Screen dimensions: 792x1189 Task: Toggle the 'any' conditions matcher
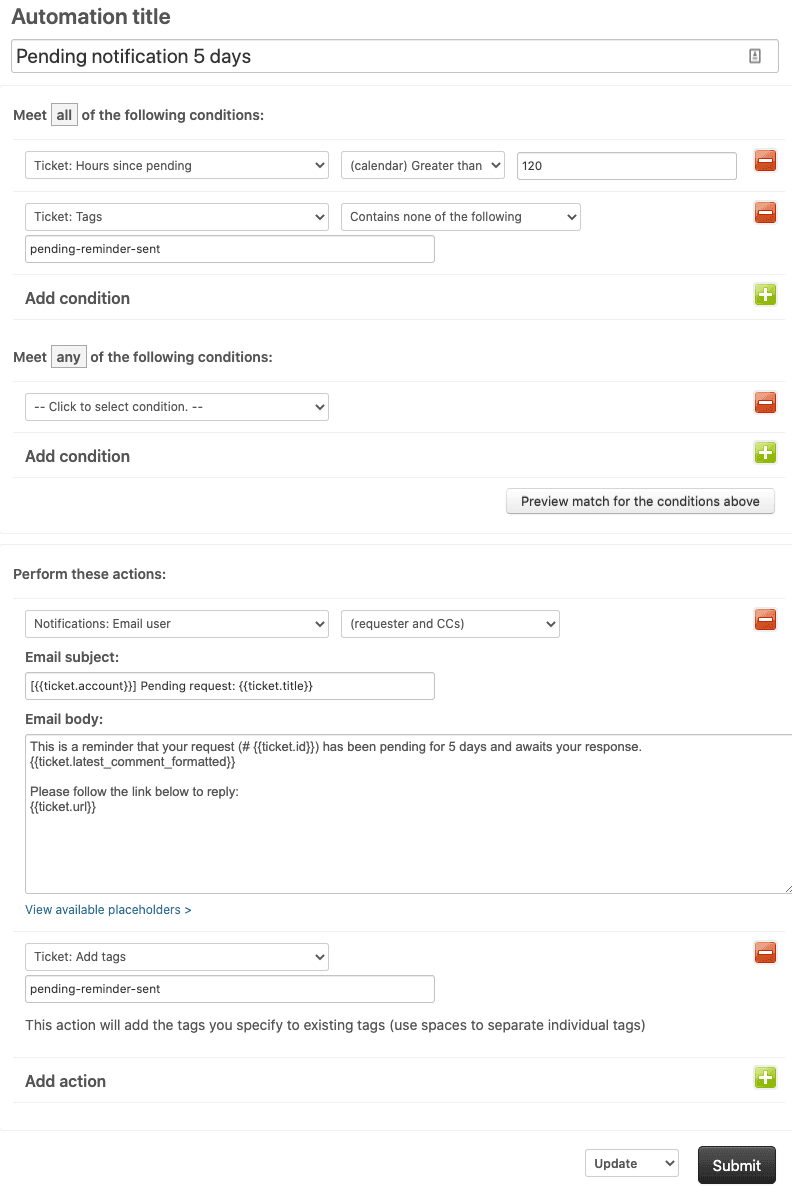[x=68, y=356]
